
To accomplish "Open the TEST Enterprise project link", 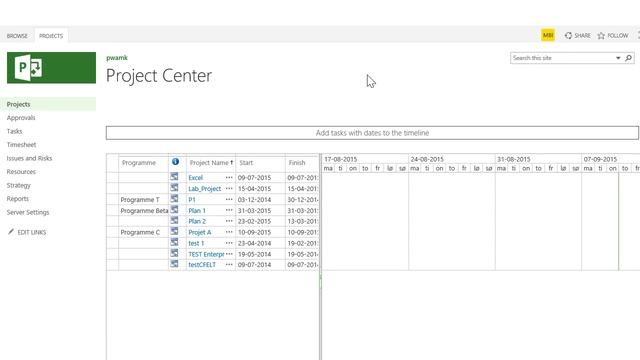I will point(206,254).
